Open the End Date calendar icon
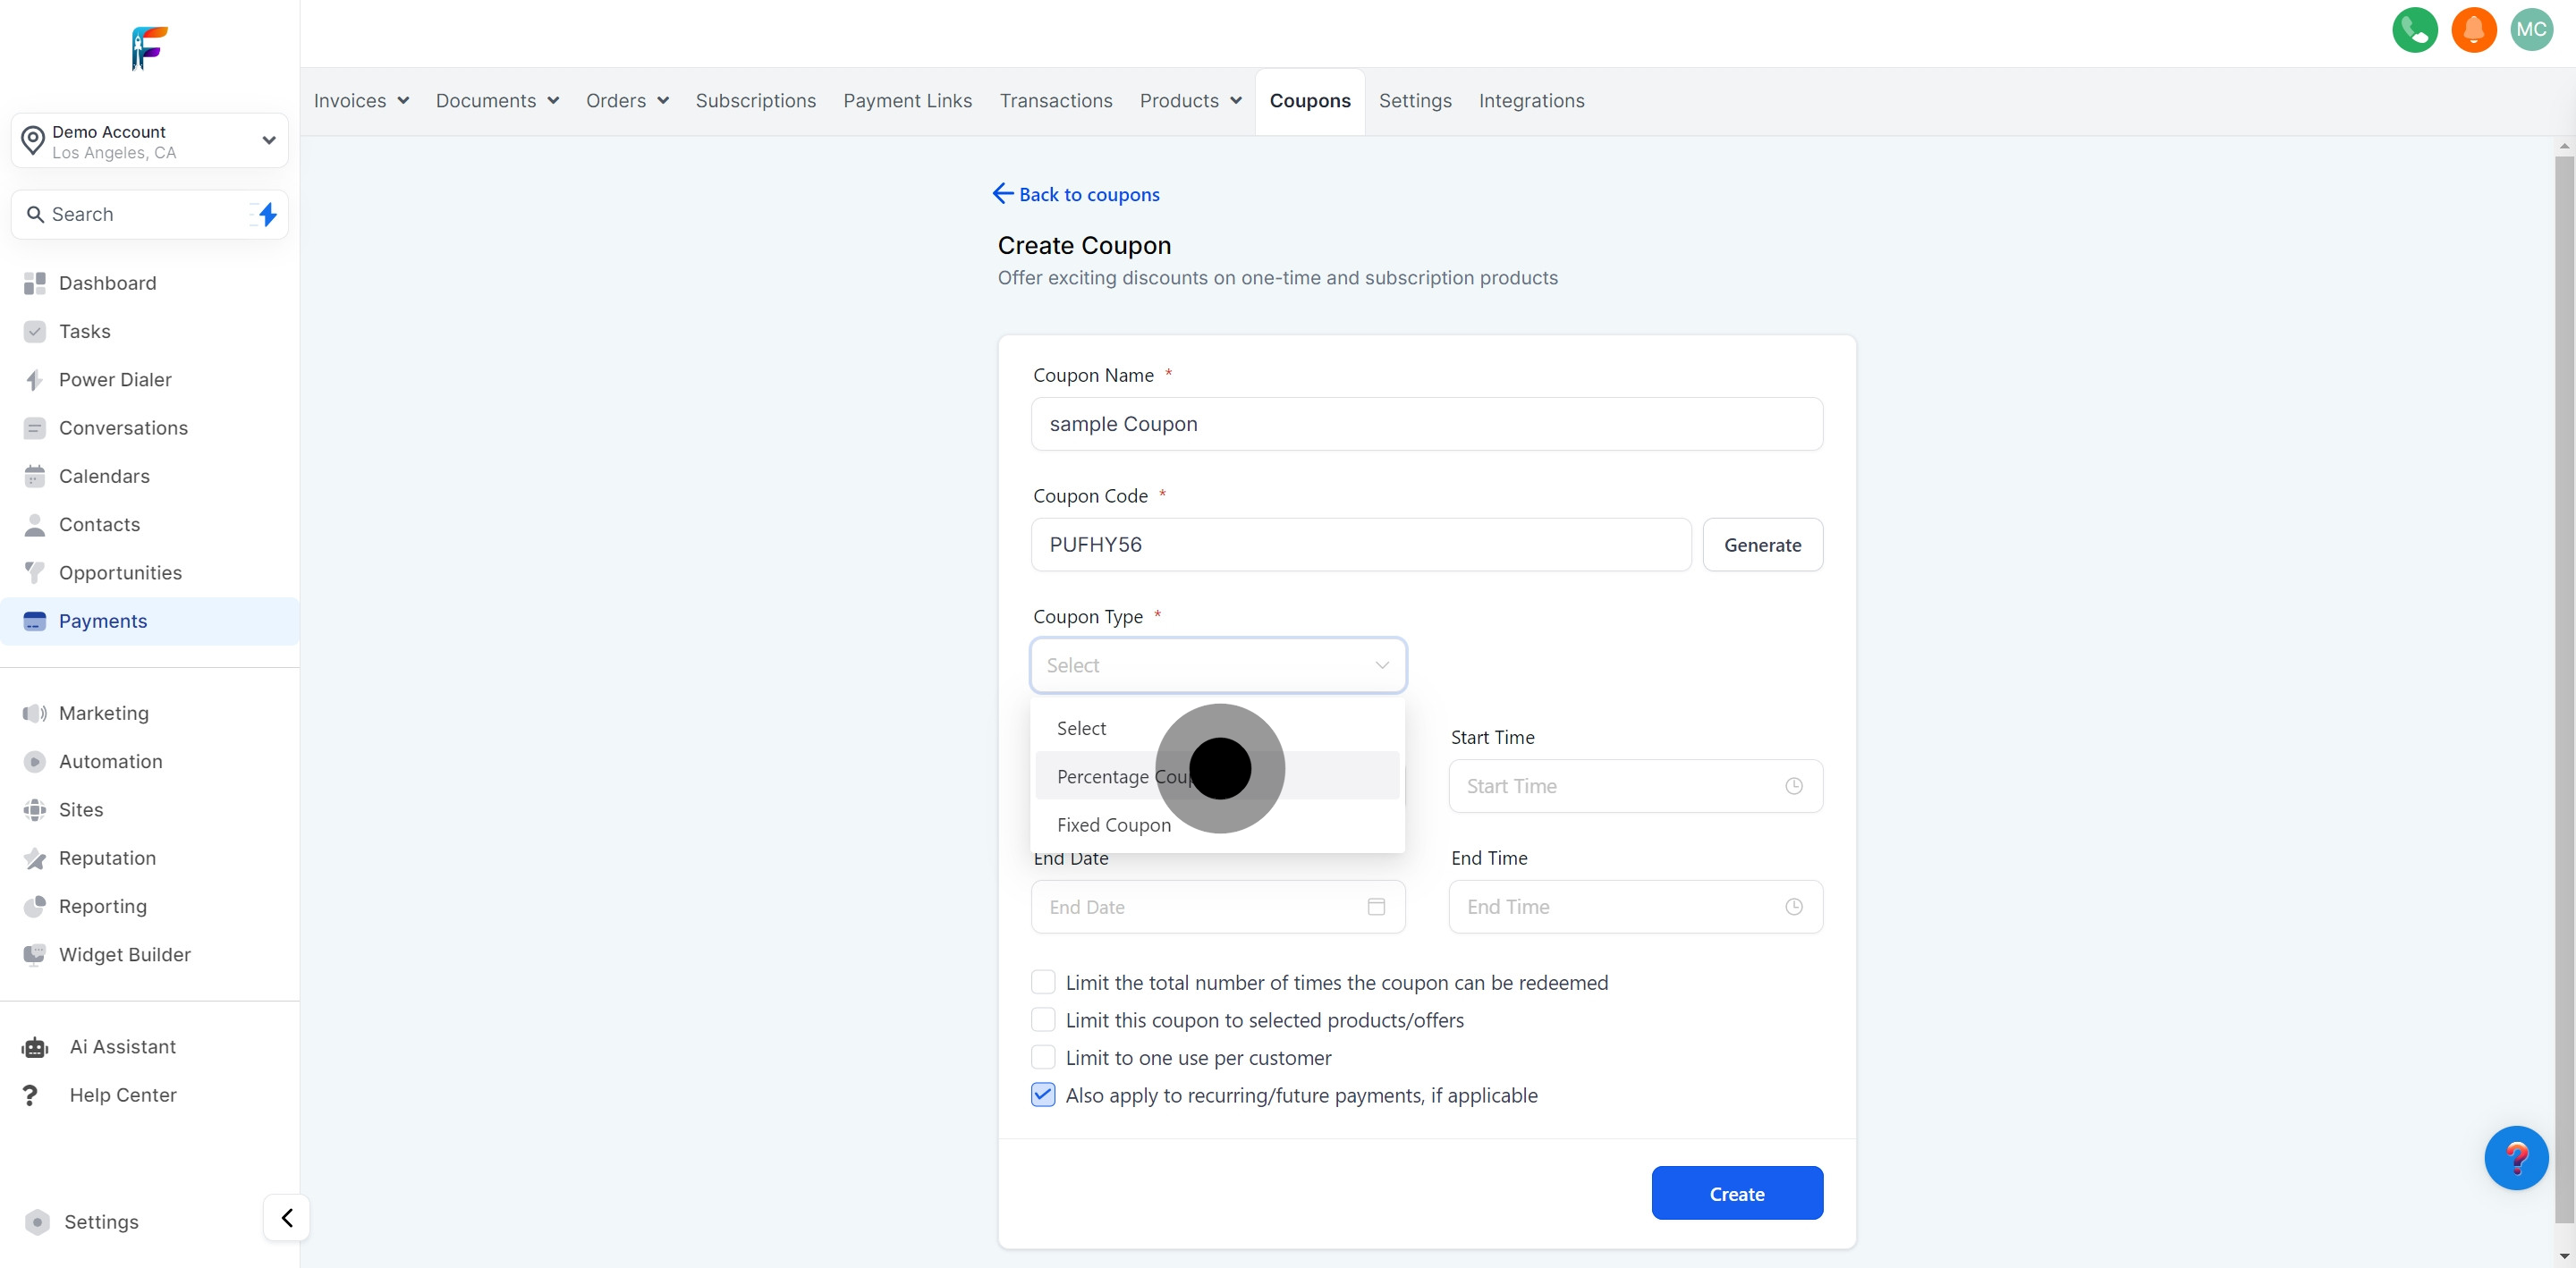Screen dimensions: 2576x1268 (x=1376, y=907)
